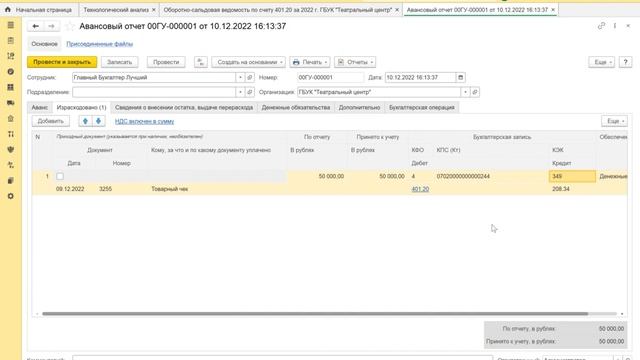The width and height of the screenshot is (640, 360).
Task: Open the round dial icon in the sidebar
Action: pos(11,71)
